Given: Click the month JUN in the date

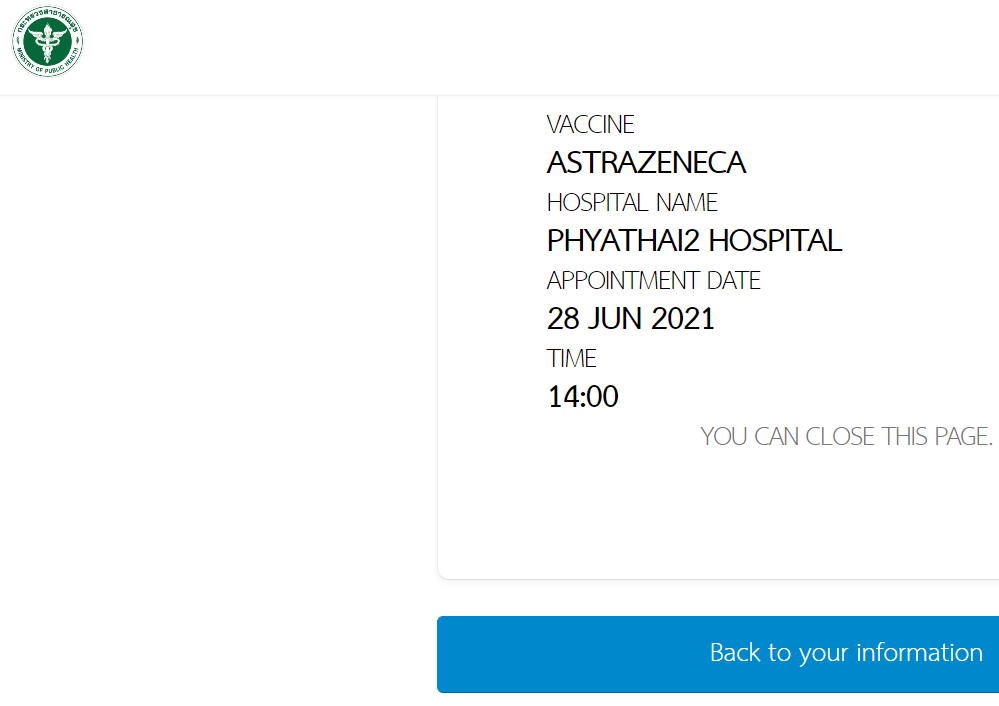Looking at the screenshot, I should 614,319.
